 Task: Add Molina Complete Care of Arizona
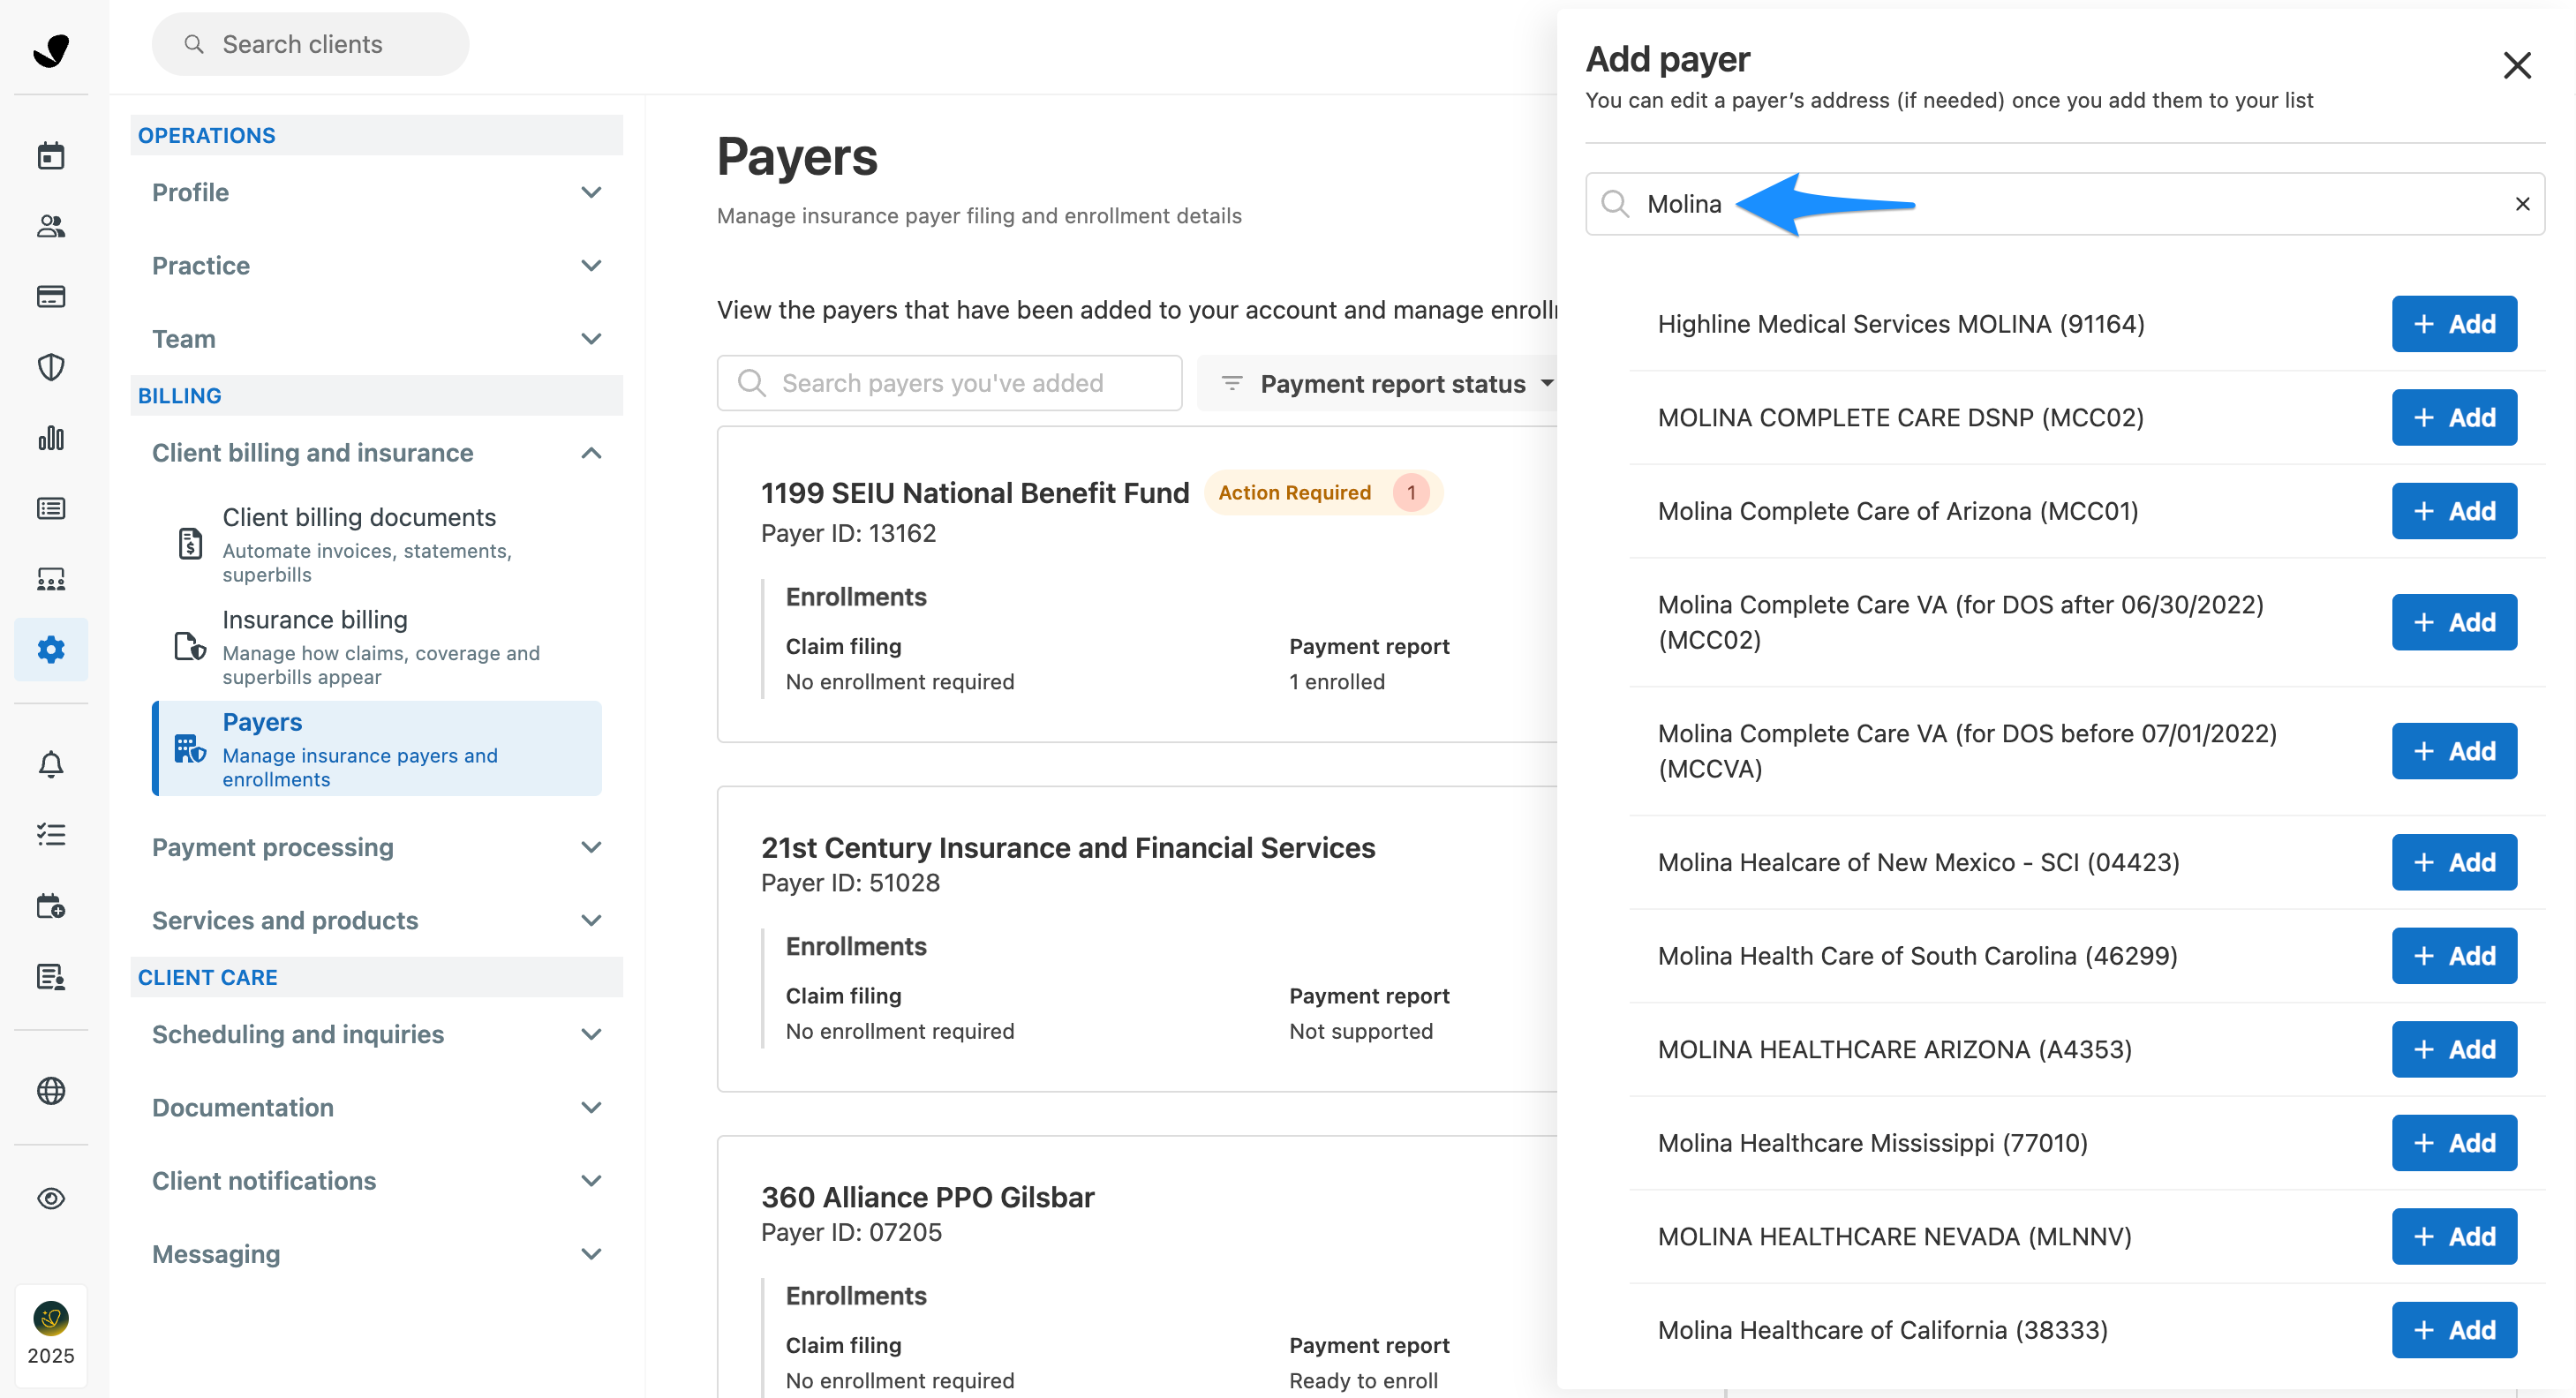tap(2453, 511)
